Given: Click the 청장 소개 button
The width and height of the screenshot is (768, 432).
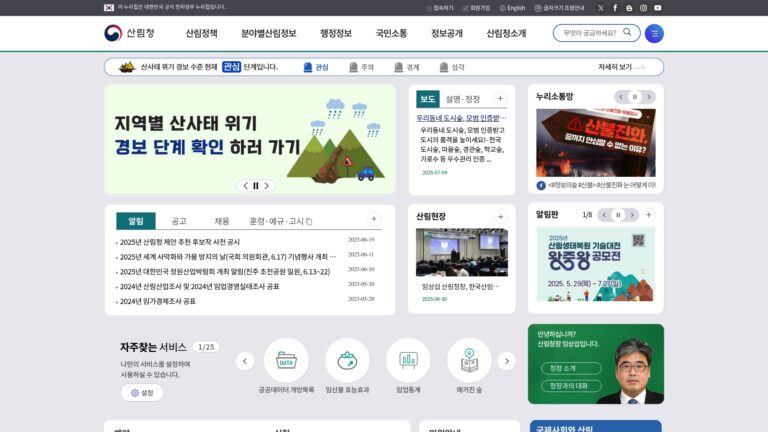Looking at the screenshot, I should (571, 368).
